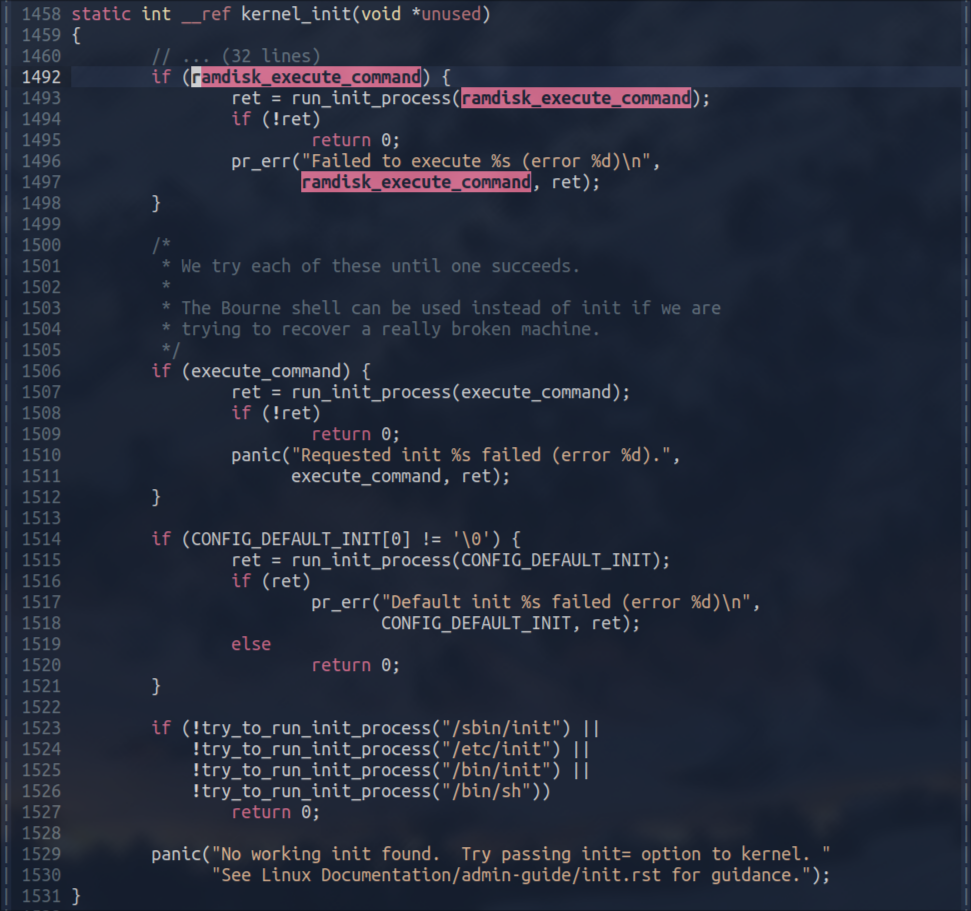Image resolution: width=971 pixels, height=911 pixels.
Task: Place cursor on return 0 at line 1527
Action: pos(275,812)
